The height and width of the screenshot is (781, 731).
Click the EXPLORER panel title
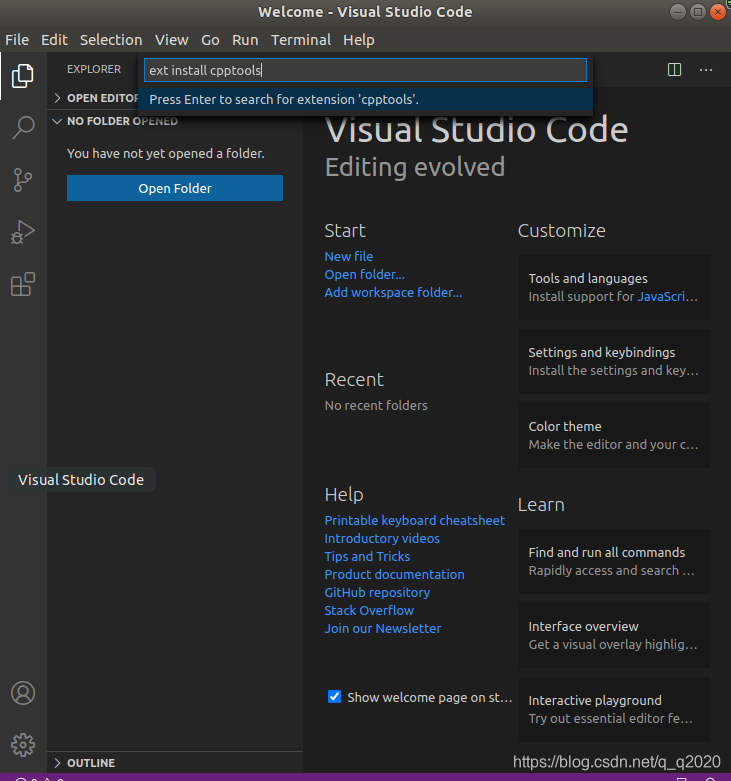(94, 69)
